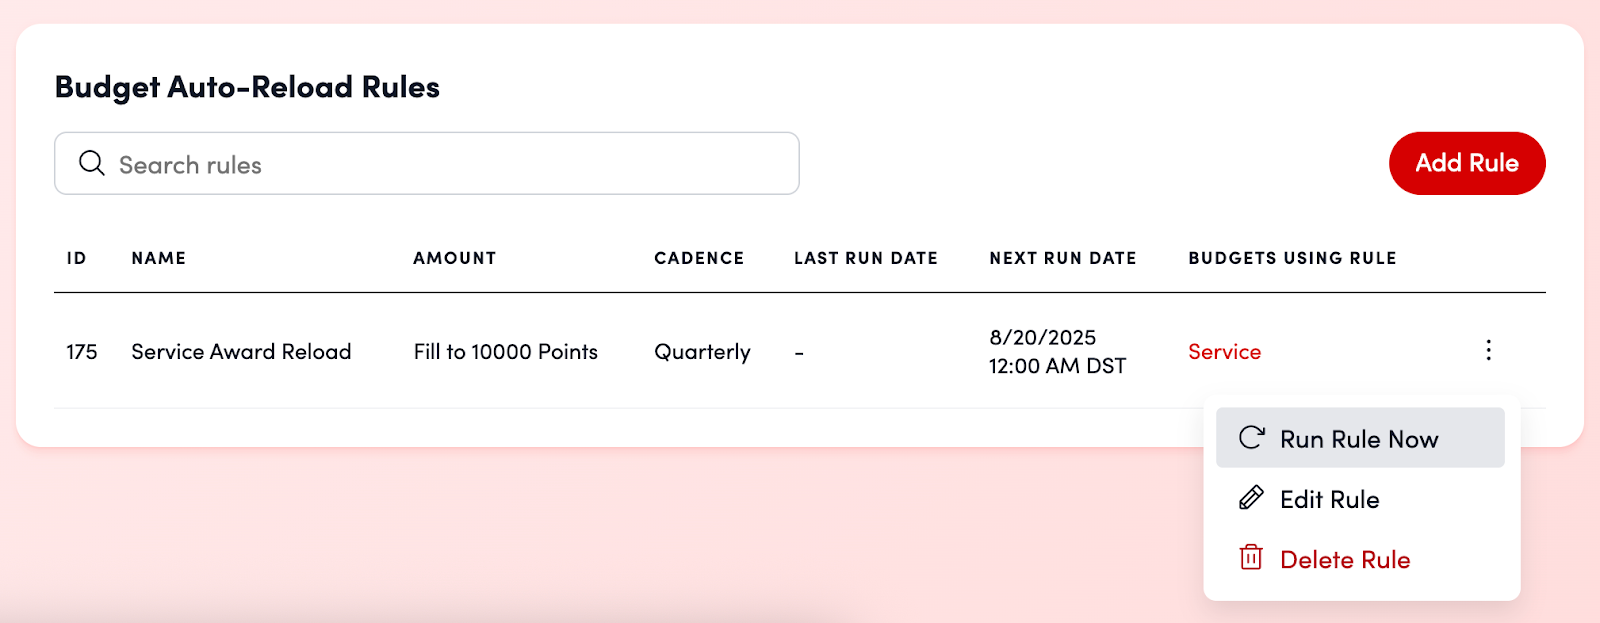The height and width of the screenshot is (623, 1600).
Task: Click the 8/20/2025 next run date
Action: click(1043, 338)
